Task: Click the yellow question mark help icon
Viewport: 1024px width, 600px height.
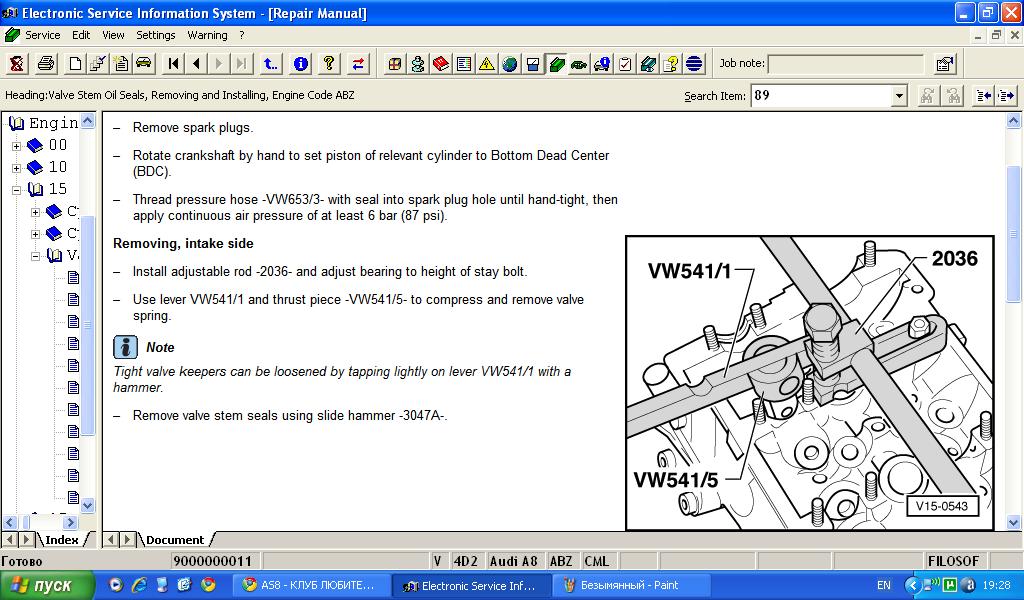Action: coord(329,64)
